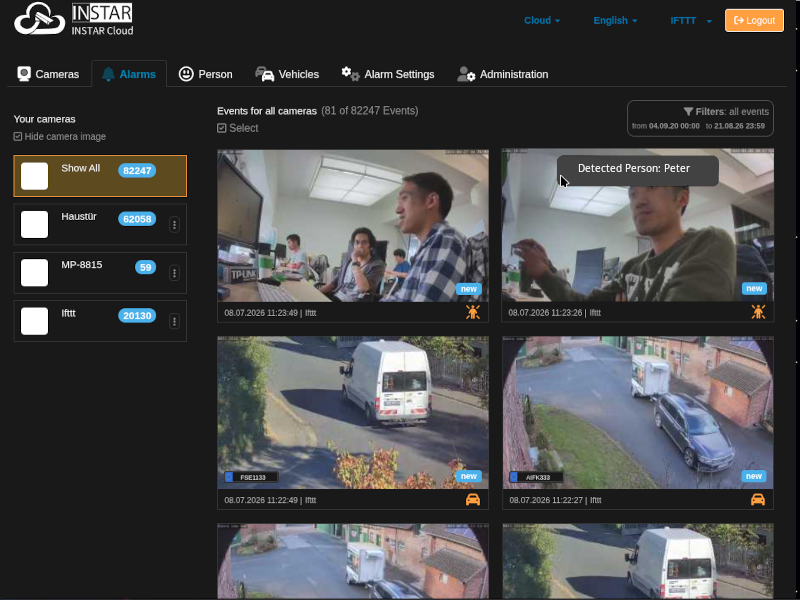Image resolution: width=800 pixels, height=600 pixels.
Task: Open the 11:22:49 white van thumbnail
Action: 353,412
